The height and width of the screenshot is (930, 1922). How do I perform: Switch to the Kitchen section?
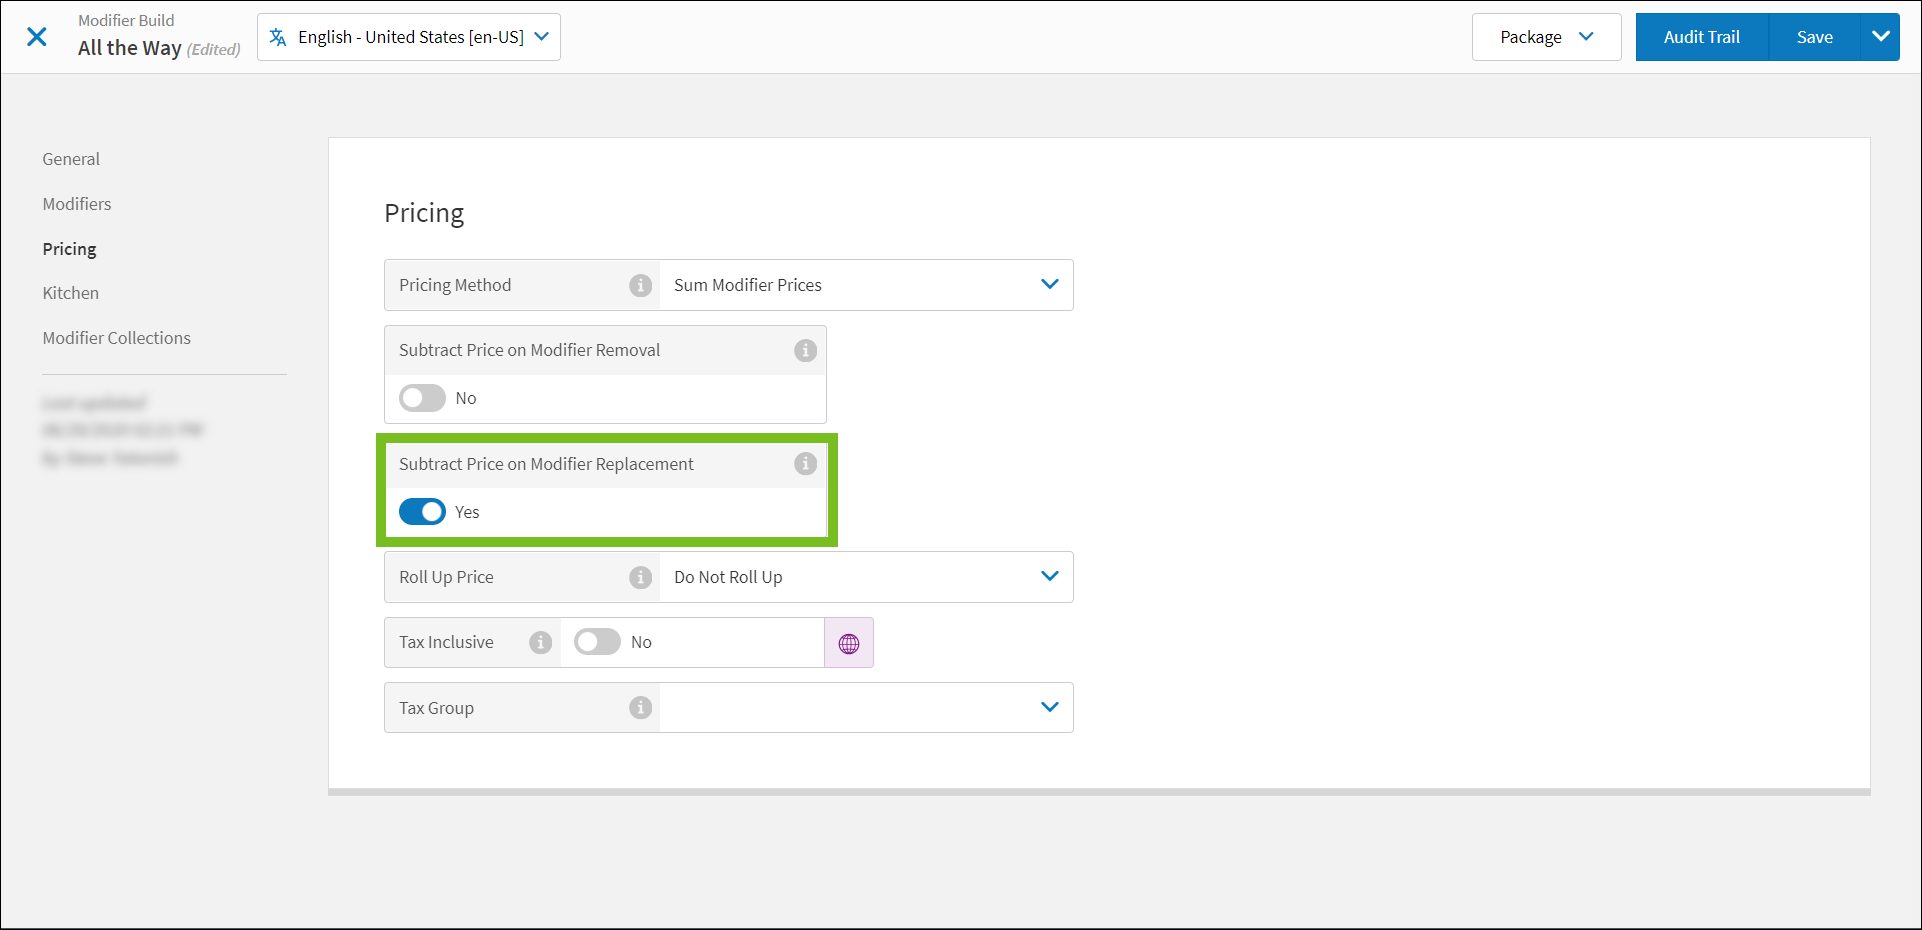[71, 293]
